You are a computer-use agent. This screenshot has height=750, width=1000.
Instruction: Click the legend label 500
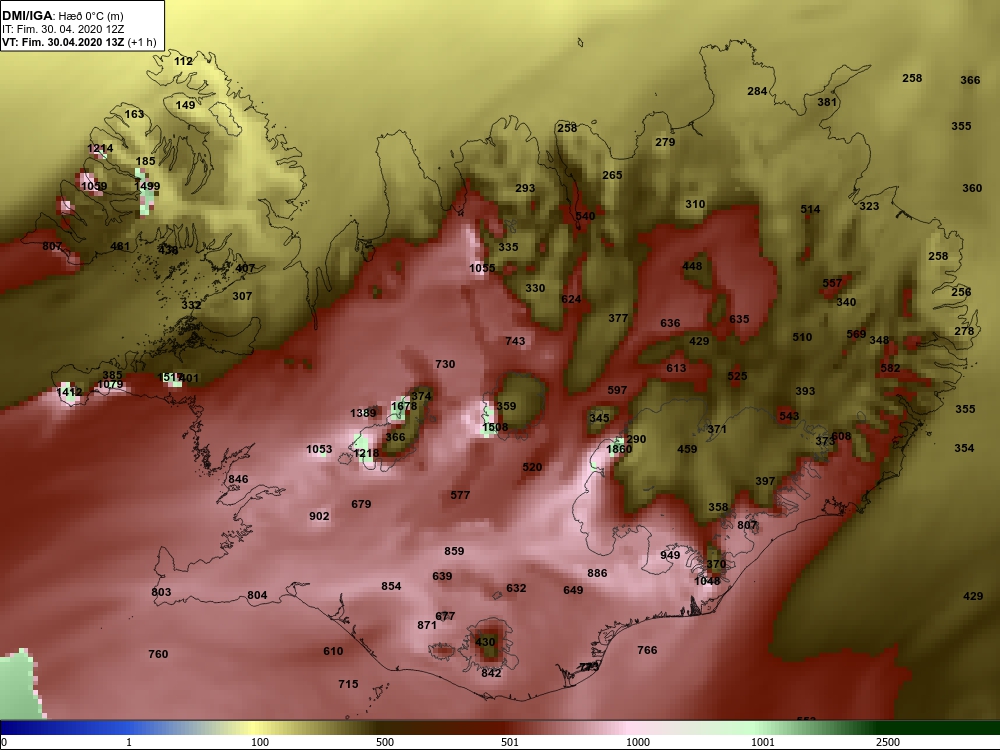pyautogui.click(x=385, y=742)
